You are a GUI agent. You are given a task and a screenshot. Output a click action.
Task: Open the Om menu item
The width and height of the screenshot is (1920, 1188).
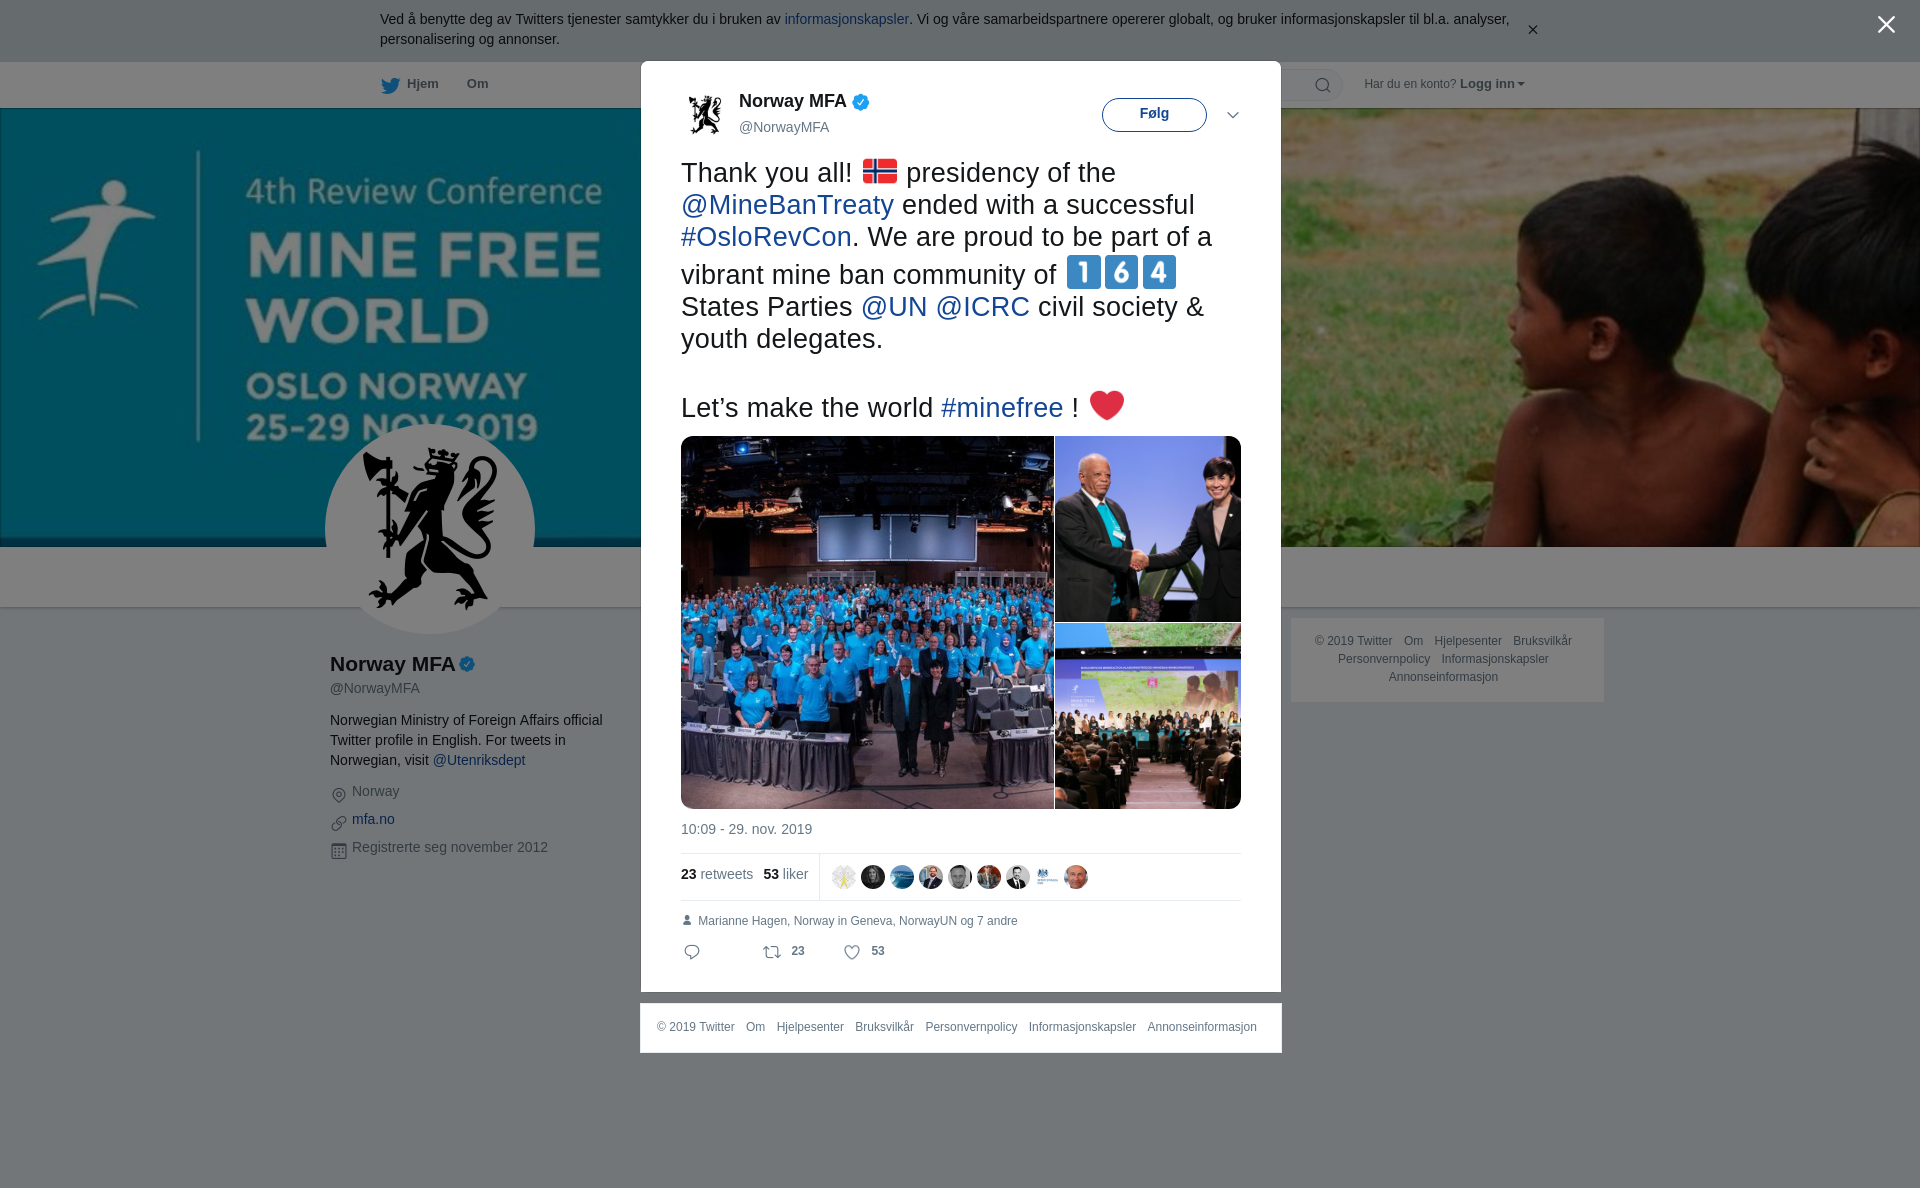click(477, 84)
